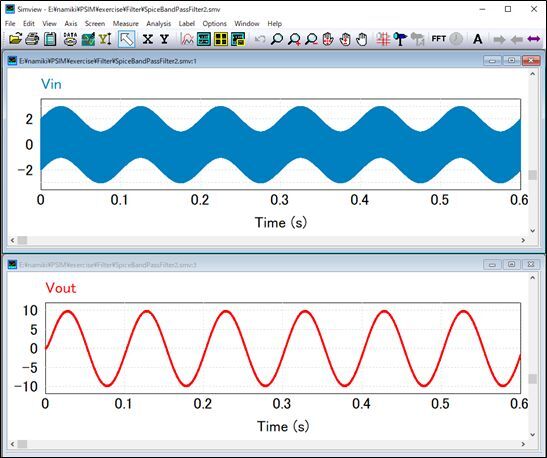Screen dimensions: 547x458
Task: Click the Vin curve label
Action: pyautogui.click(x=51, y=84)
